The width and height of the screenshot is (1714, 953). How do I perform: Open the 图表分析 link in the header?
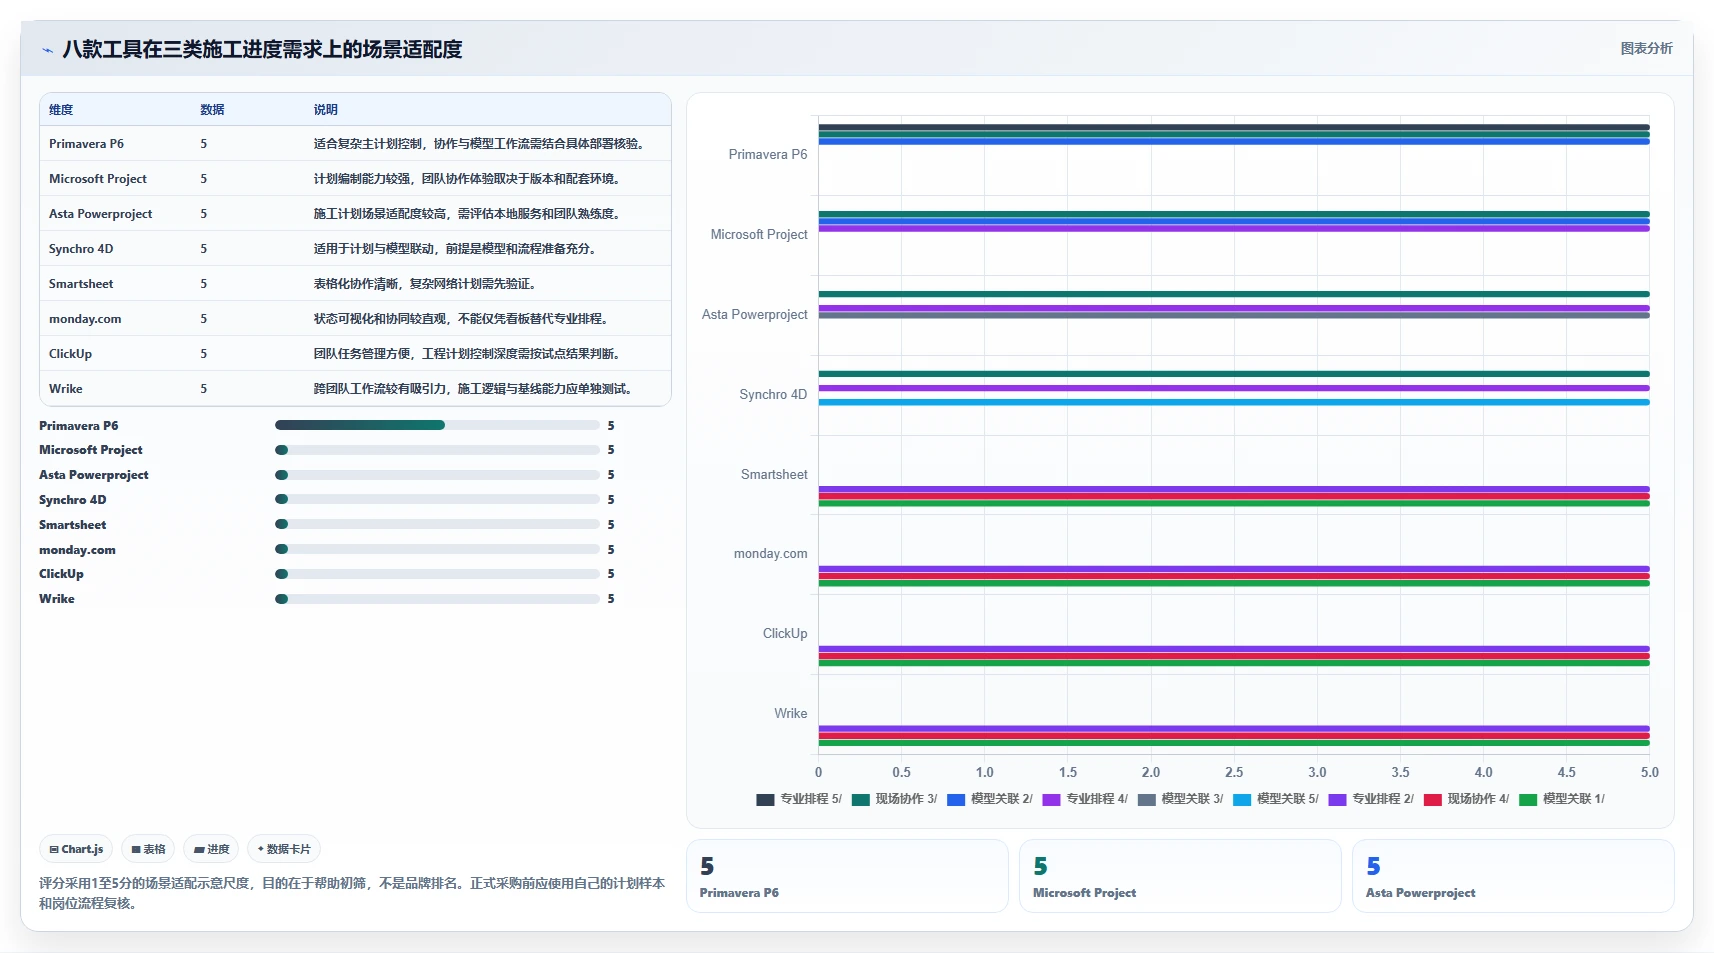(x=1646, y=48)
